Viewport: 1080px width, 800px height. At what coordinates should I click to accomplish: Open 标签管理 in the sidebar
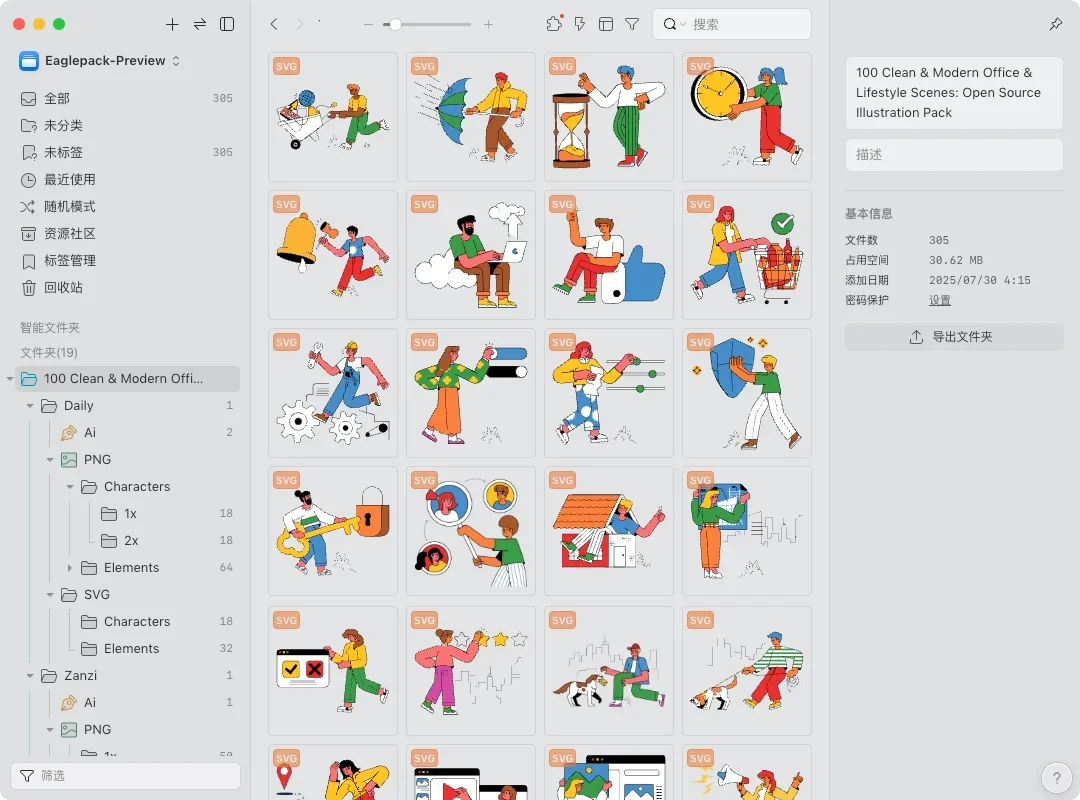tap(70, 261)
